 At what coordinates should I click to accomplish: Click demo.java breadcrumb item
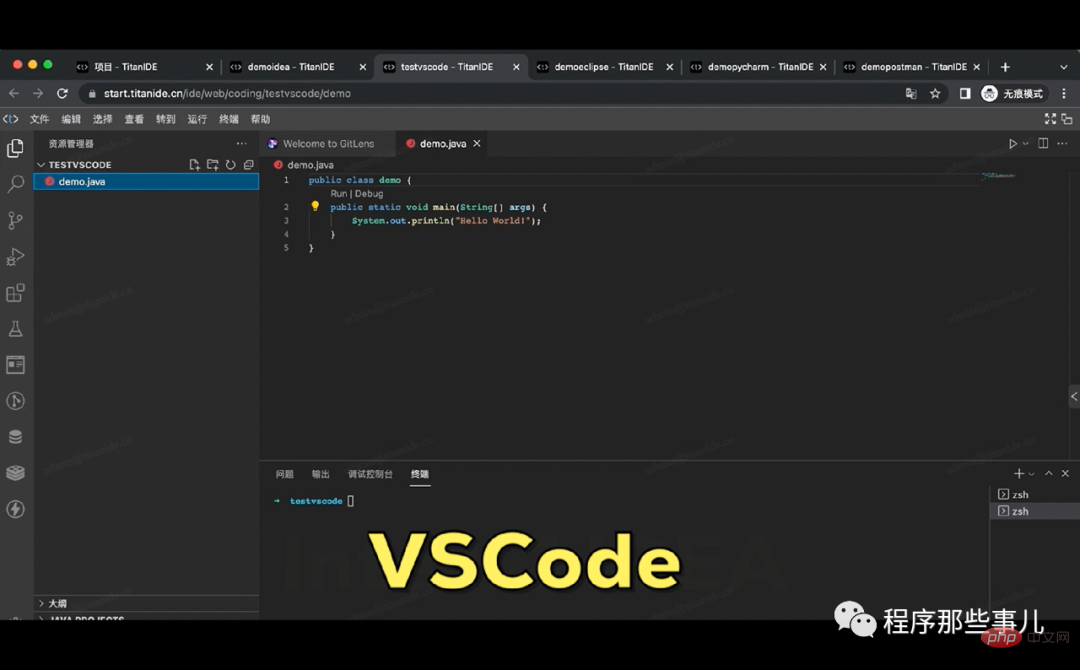(x=310, y=165)
